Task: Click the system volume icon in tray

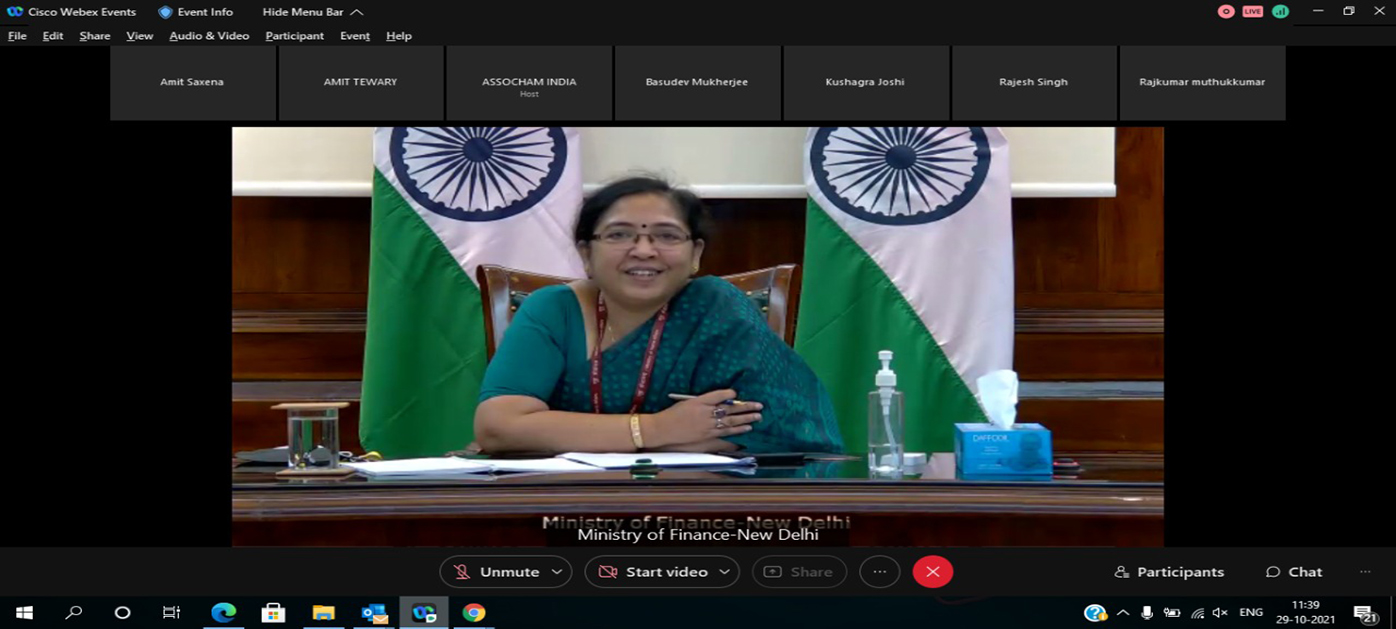Action: (x=1220, y=613)
